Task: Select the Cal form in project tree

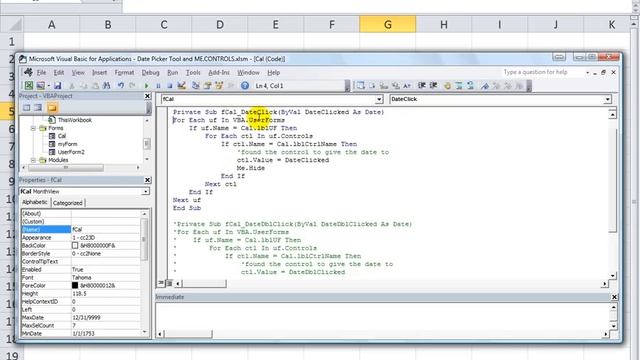Action: (x=62, y=136)
